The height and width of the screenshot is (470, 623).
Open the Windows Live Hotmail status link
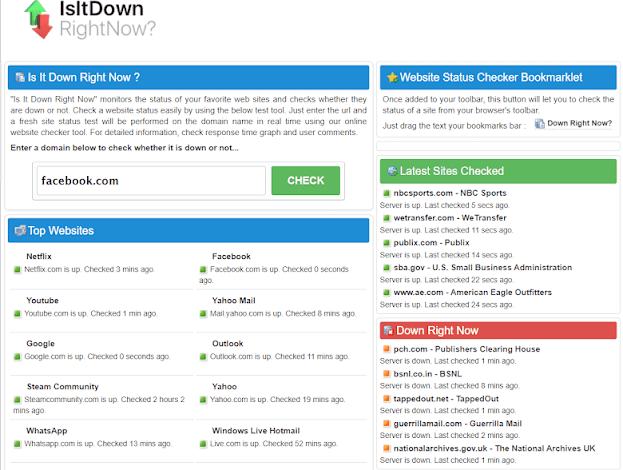(256, 431)
